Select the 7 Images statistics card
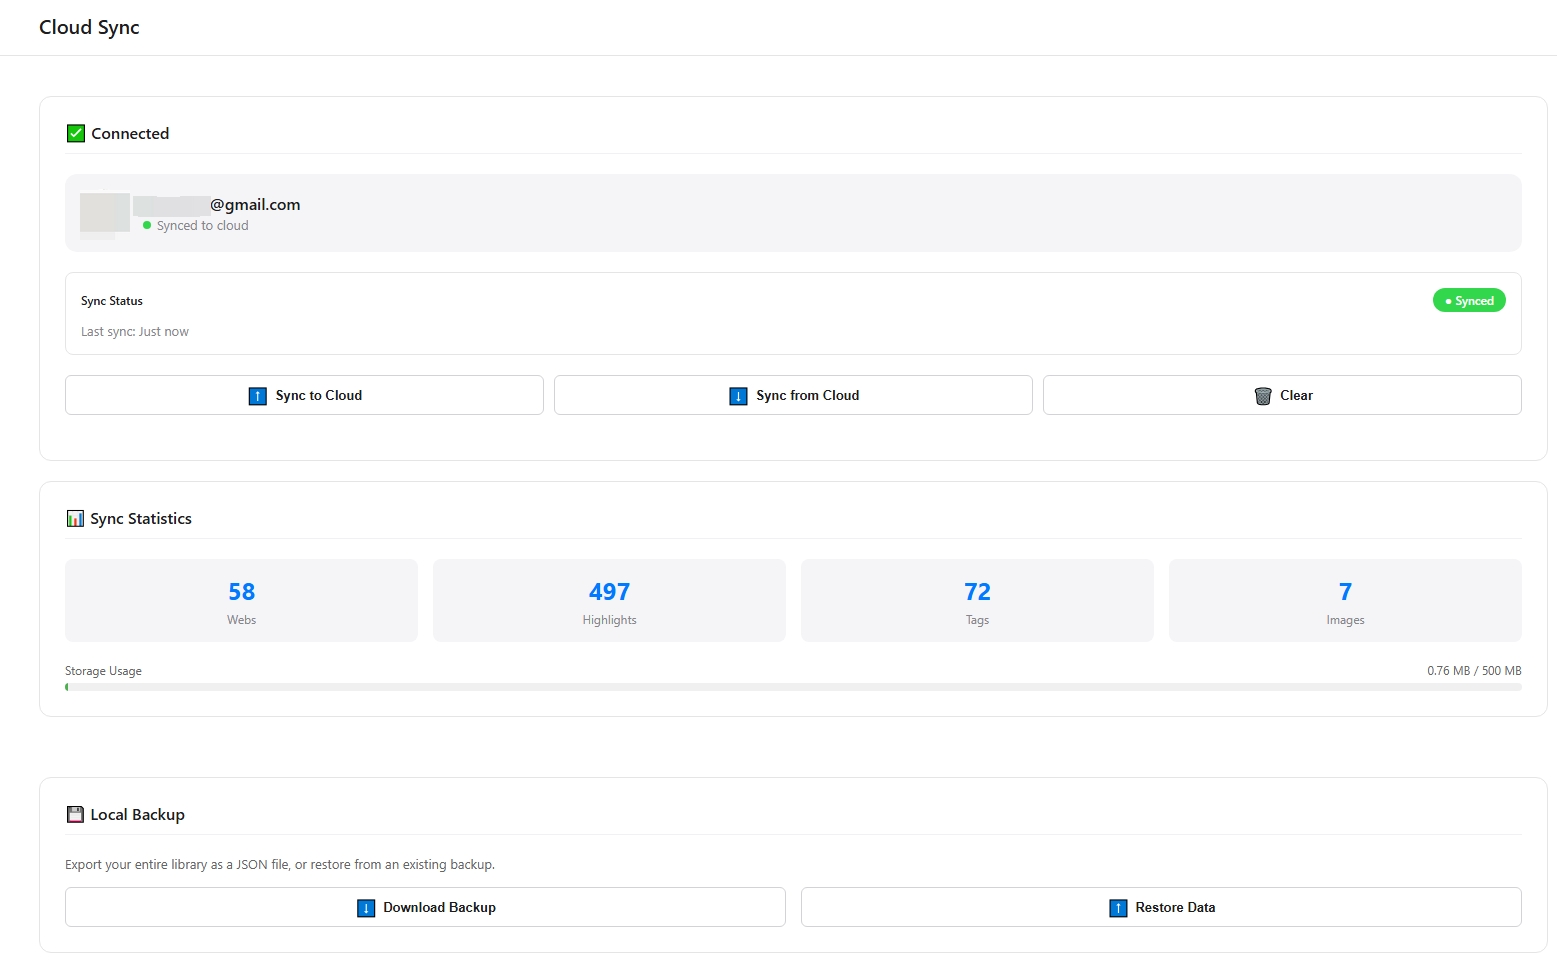The image size is (1557, 961). tap(1345, 600)
